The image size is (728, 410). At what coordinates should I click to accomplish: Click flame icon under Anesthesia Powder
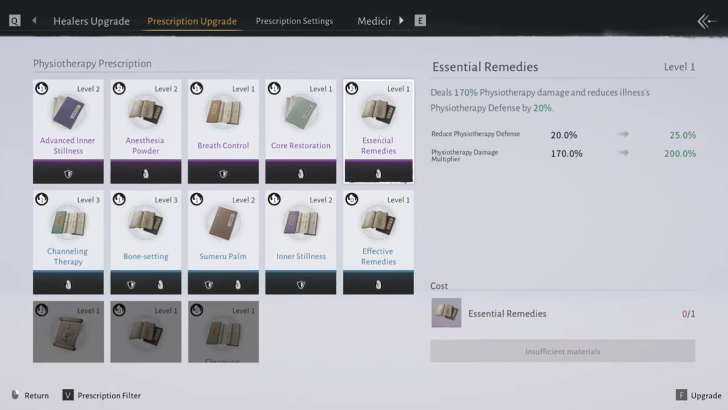click(x=146, y=174)
